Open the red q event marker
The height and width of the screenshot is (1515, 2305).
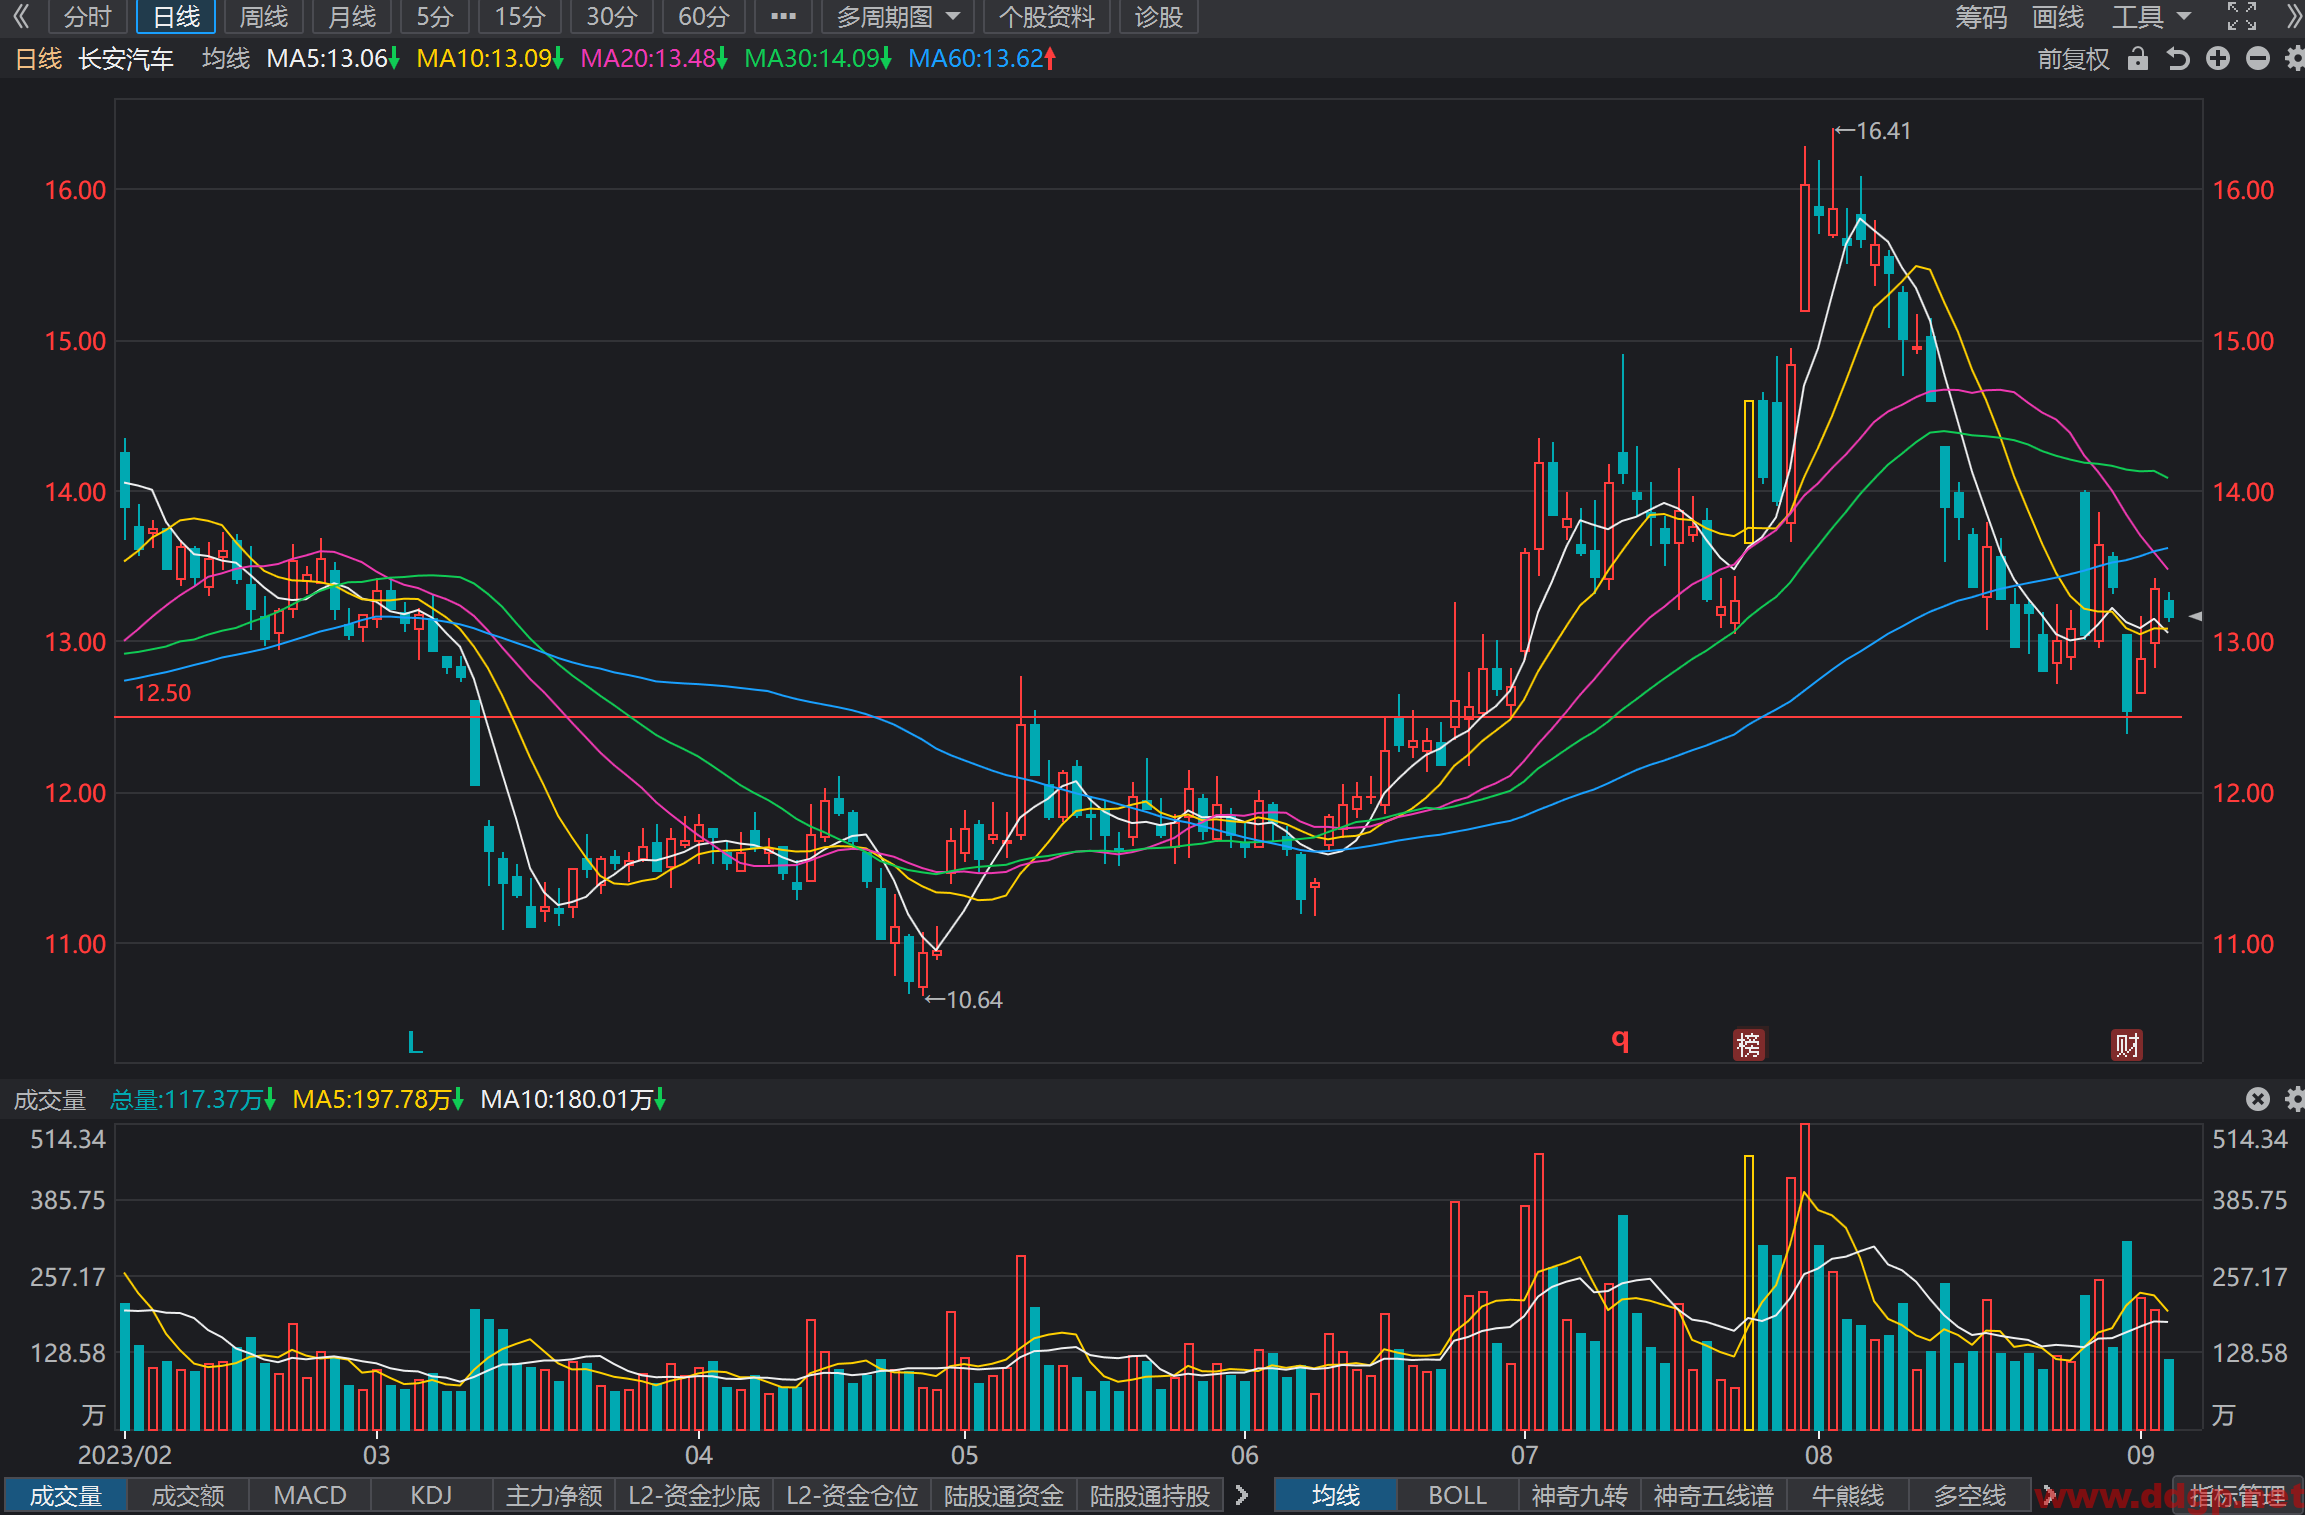point(1620,1040)
